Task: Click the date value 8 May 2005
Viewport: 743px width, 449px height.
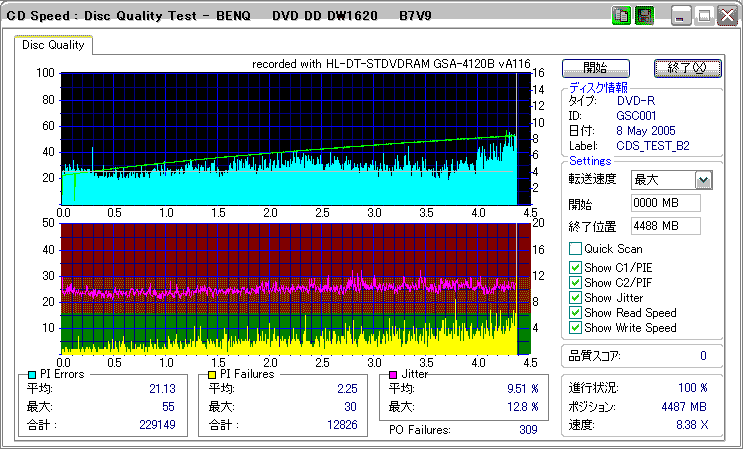Action: tap(646, 130)
